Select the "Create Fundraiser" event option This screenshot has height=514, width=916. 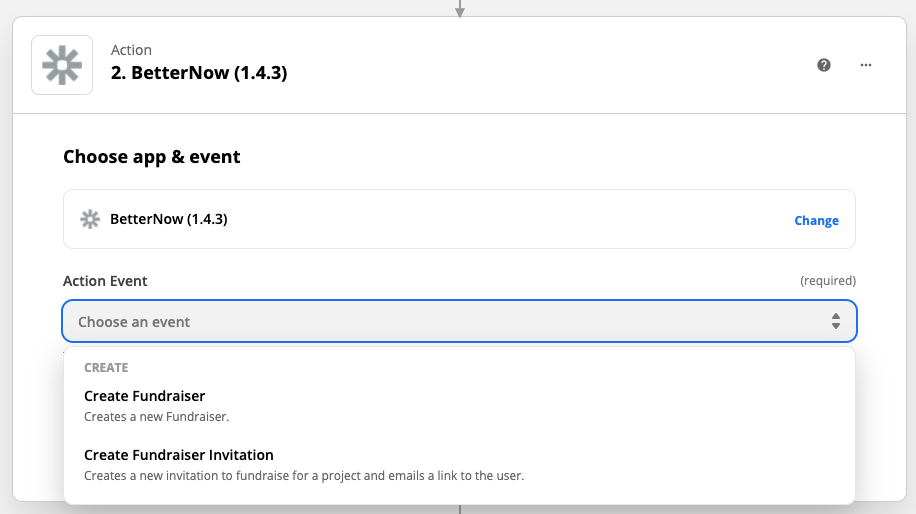point(459,406)
